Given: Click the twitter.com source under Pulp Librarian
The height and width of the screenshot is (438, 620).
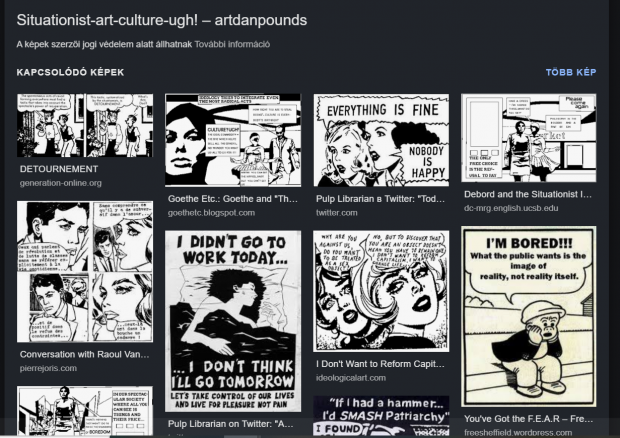Looking at the screenshot, I should tap(336, 213).
